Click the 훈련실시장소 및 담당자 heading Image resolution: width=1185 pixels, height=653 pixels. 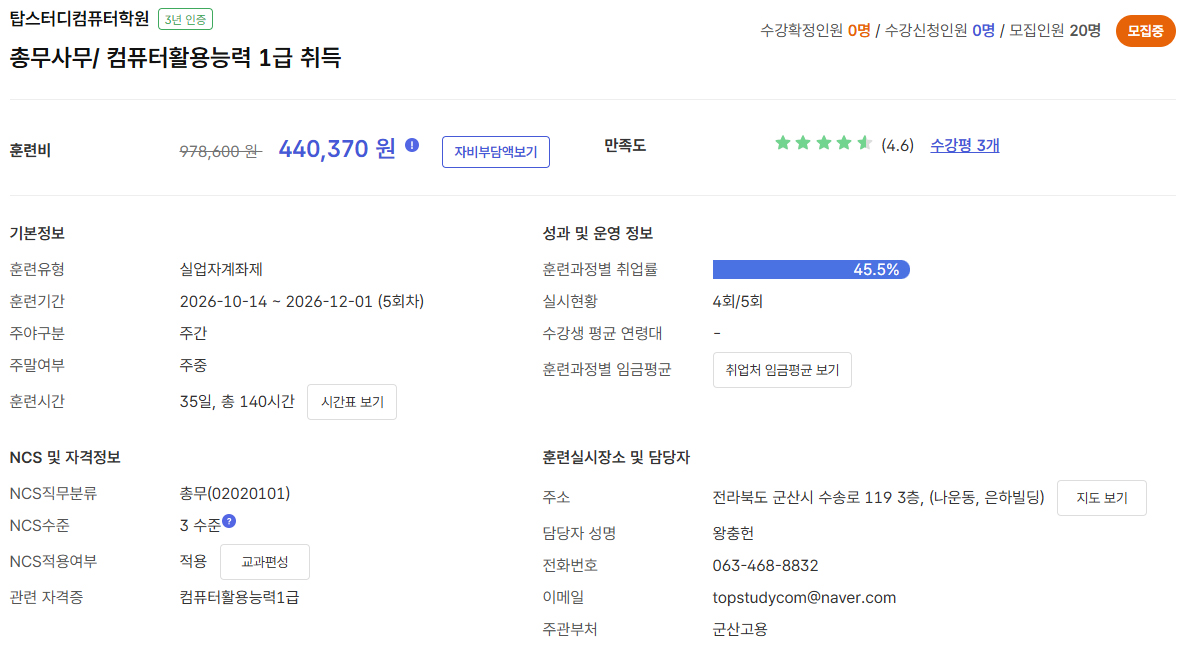[616, 457]
